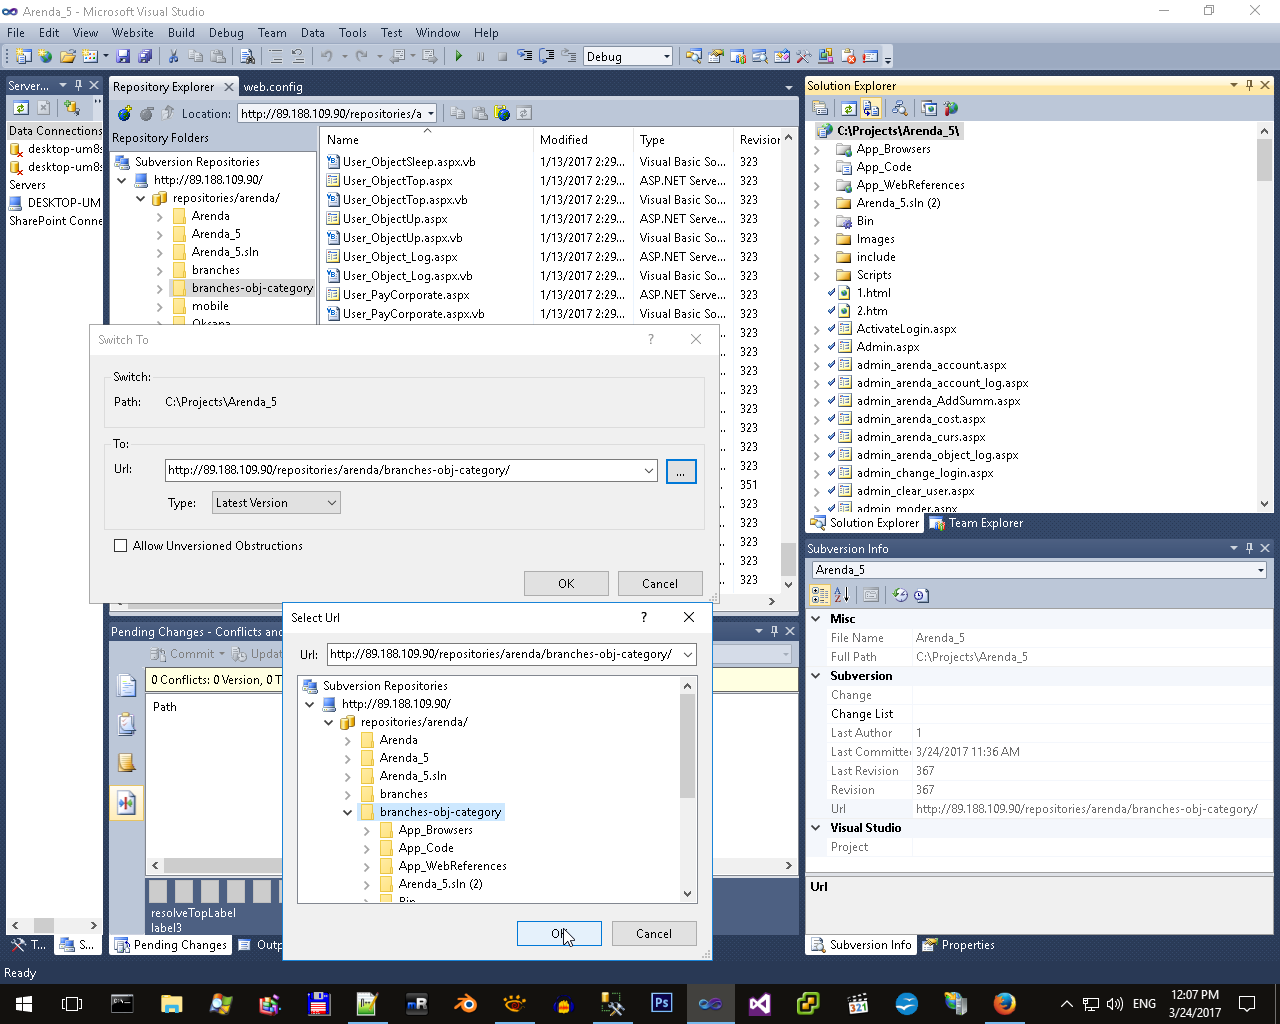Open the Debug configuration dropdown
This screenshot has height=1024, width=1280.
pos(667,56)
